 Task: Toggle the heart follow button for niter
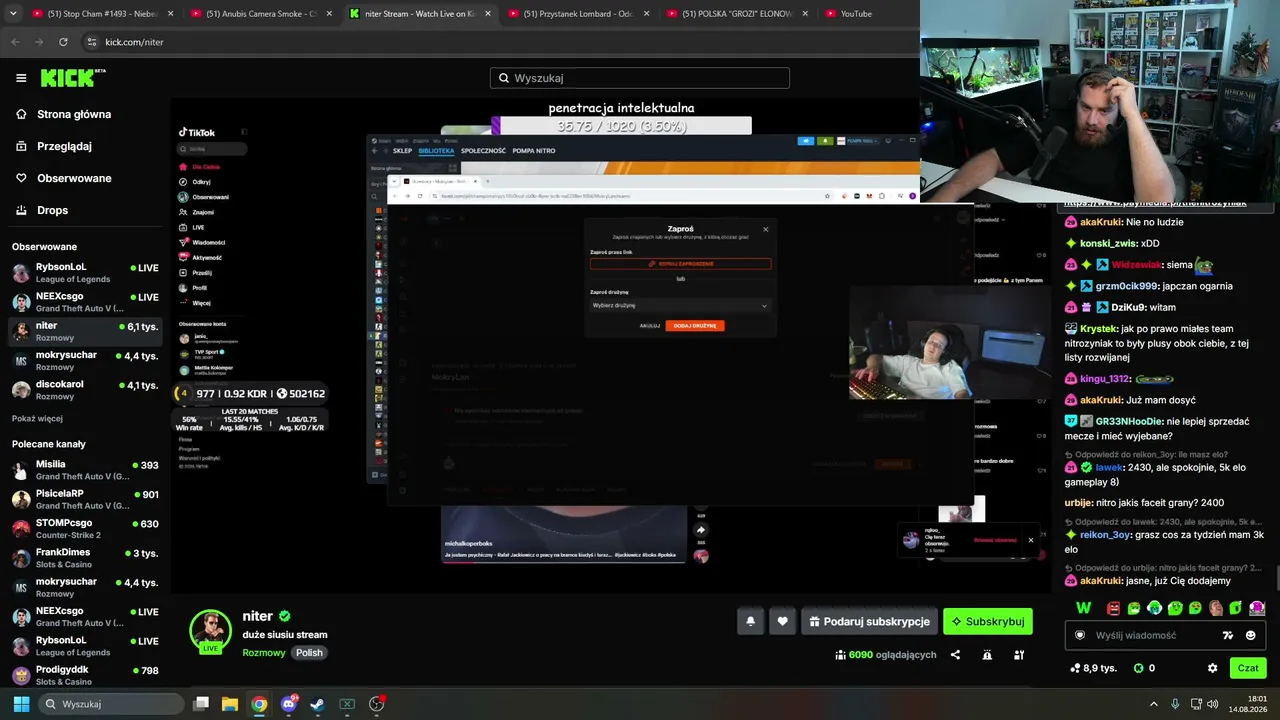(782, 621)
